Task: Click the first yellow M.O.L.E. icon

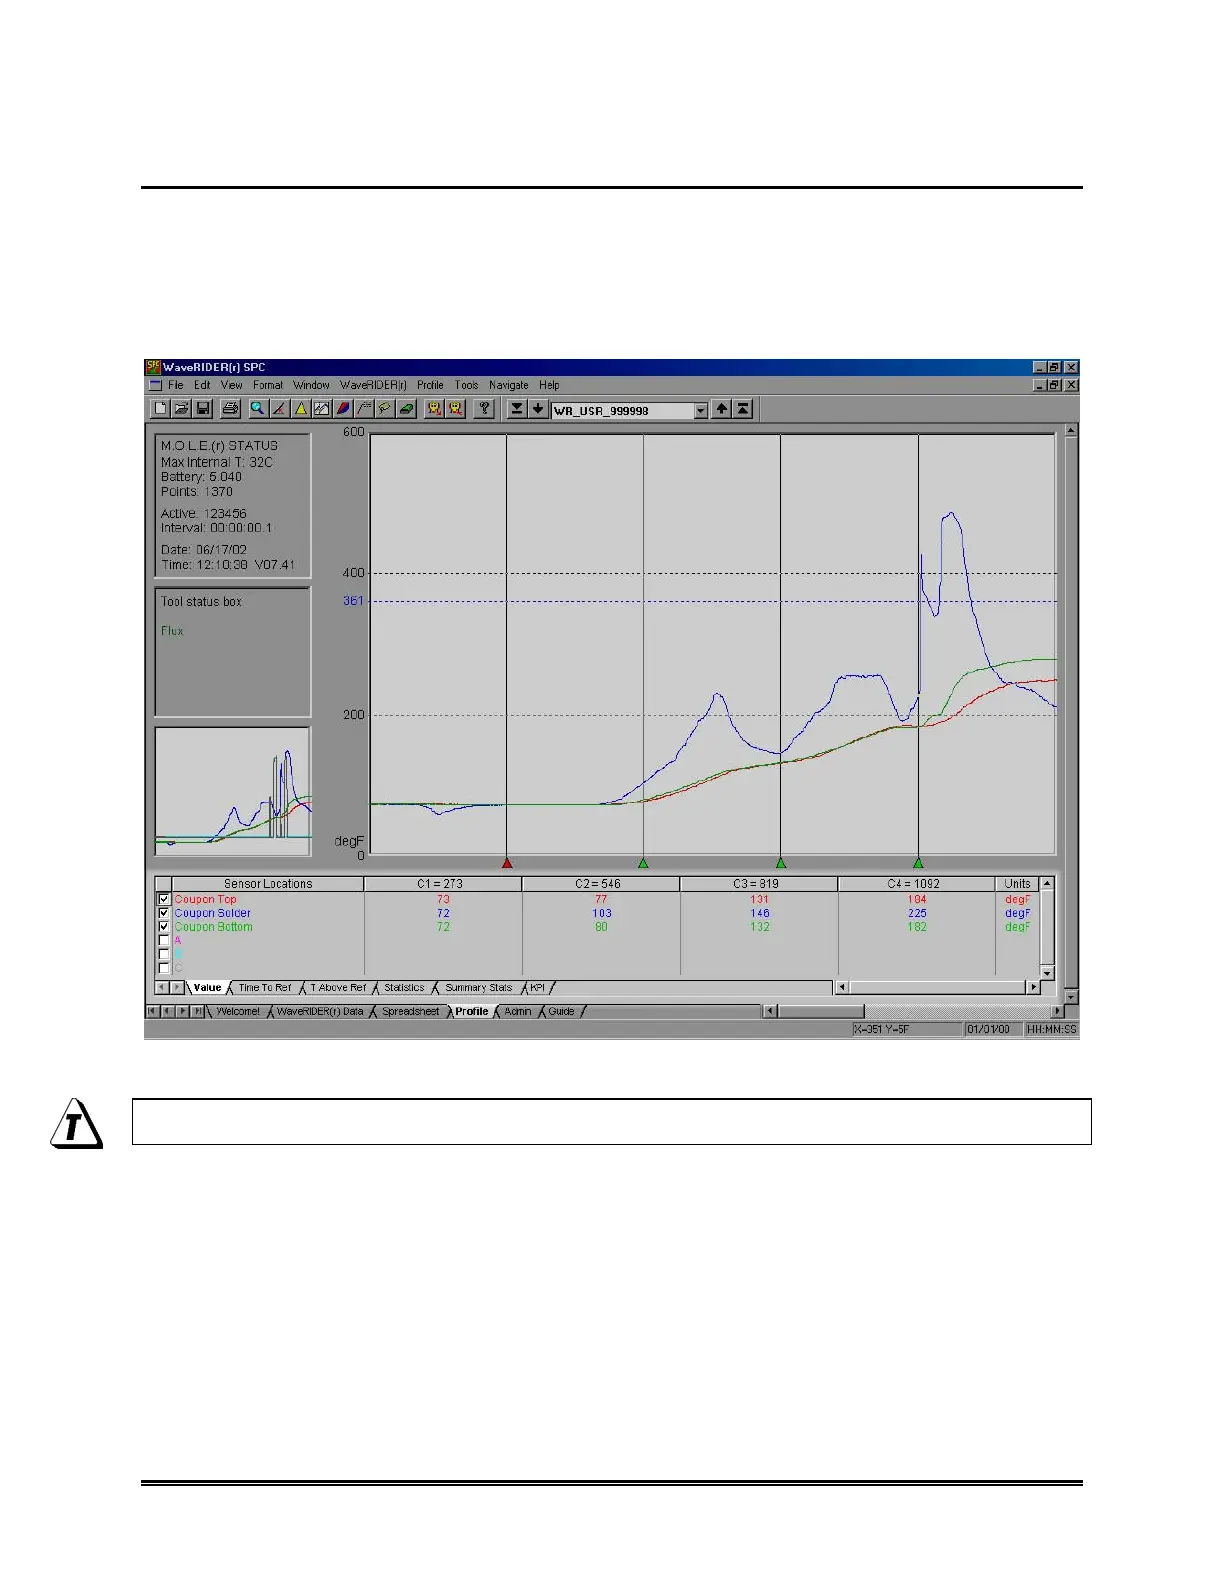Action: [434, 408]
